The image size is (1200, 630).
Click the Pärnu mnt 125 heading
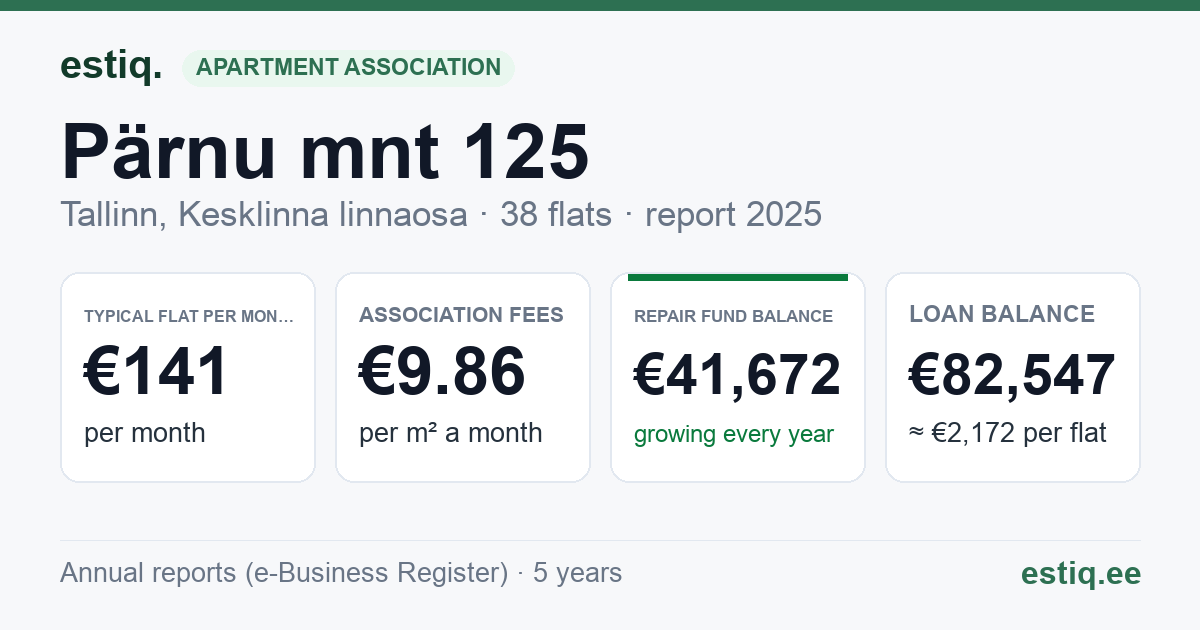[x=325, y=152]
